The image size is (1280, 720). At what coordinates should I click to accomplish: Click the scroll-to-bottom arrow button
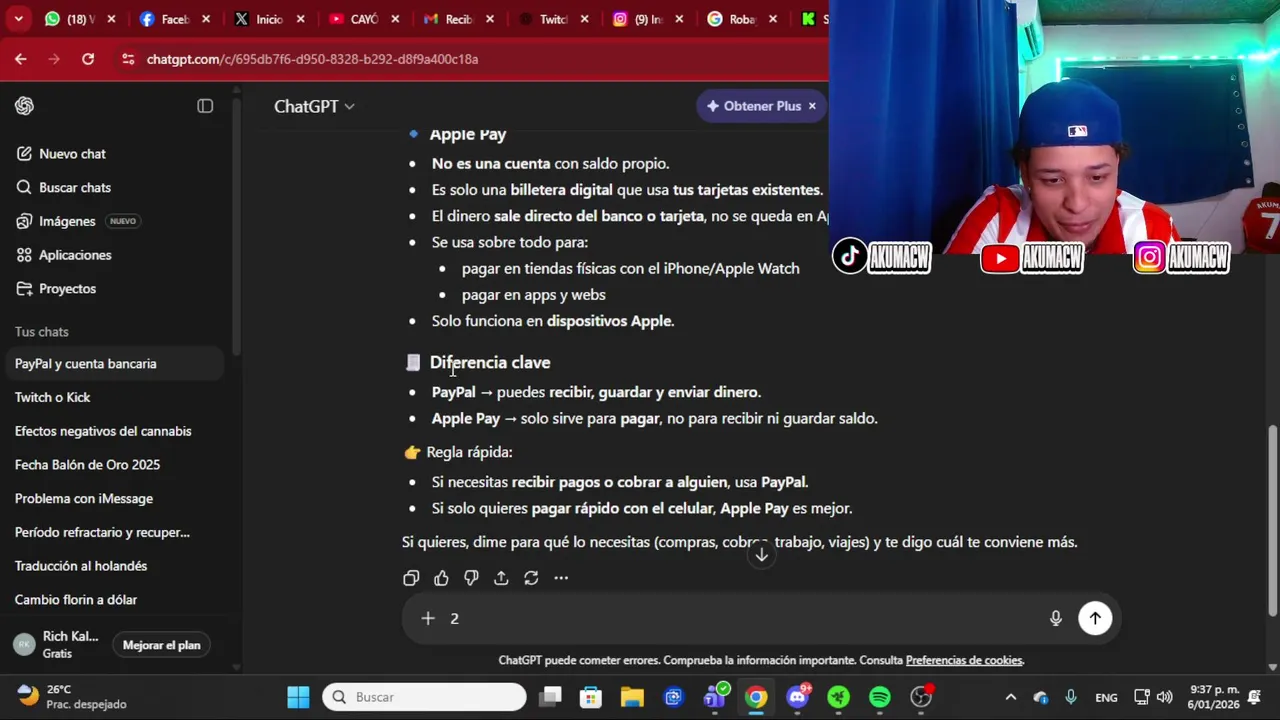[x=761, y=554]
